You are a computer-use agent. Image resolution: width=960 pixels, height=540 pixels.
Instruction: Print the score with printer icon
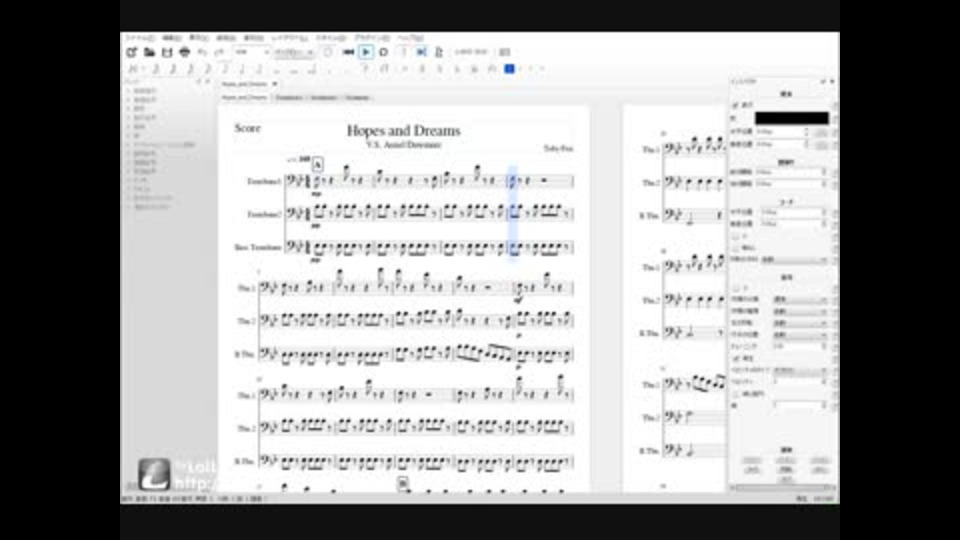[x=184, y=53]
